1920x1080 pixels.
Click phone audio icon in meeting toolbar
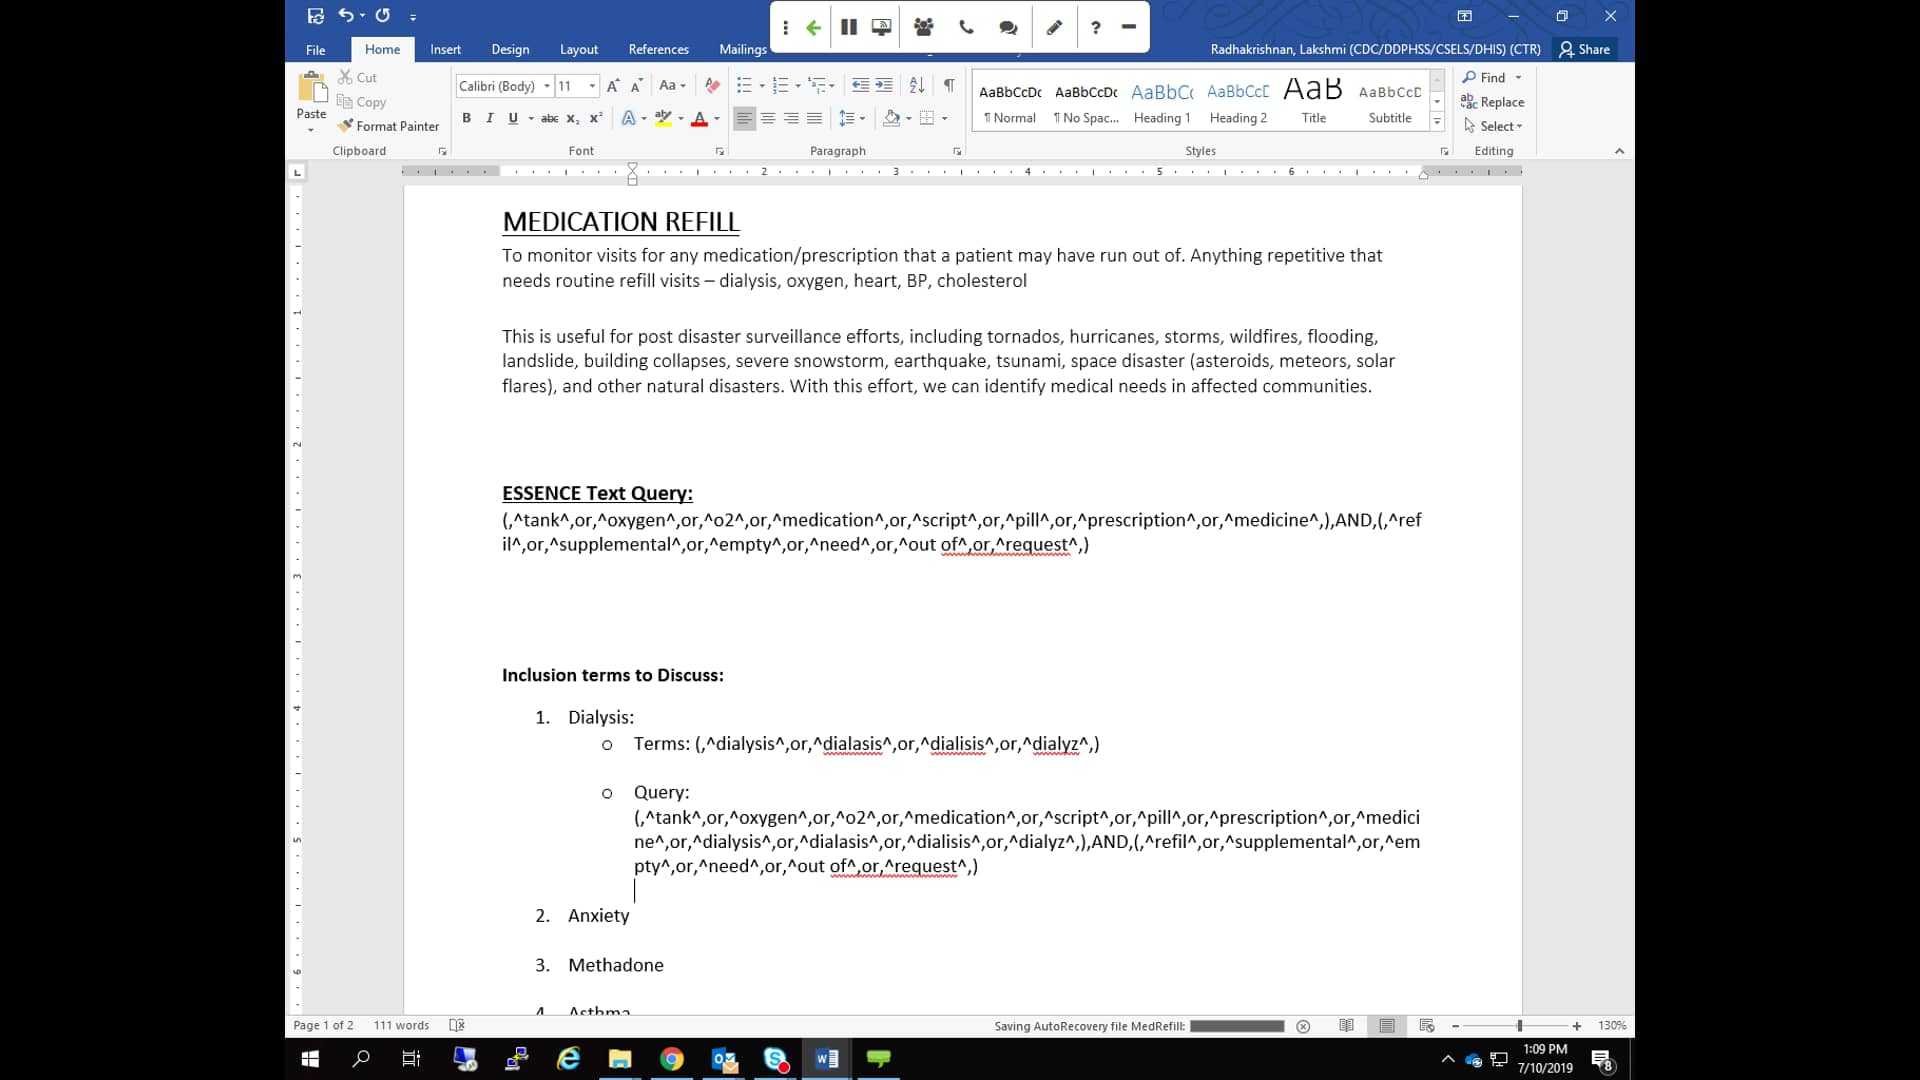tap(966, 27)
